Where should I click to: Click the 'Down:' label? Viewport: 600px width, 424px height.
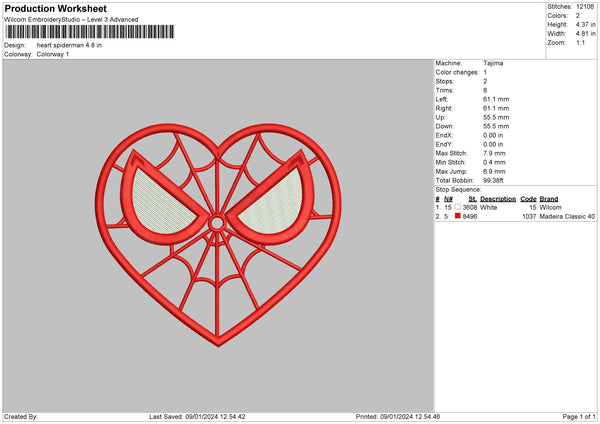(445, 126)
